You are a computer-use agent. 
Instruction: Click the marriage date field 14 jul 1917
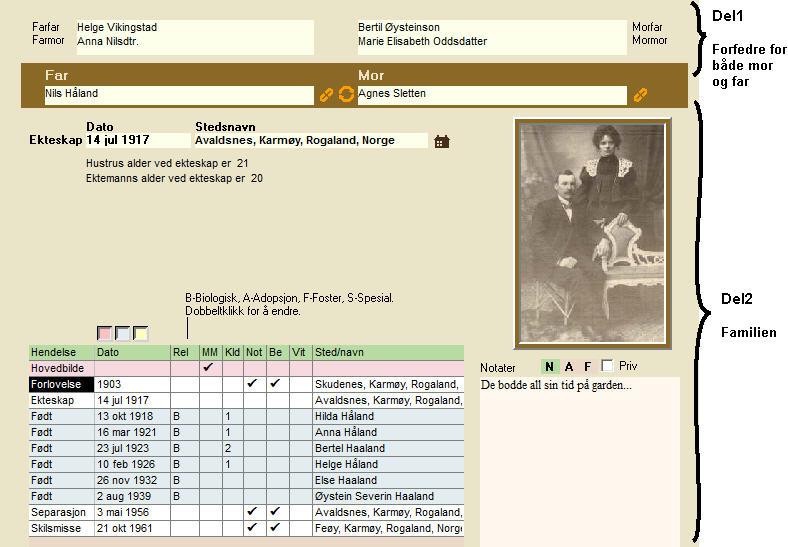pyautogui.click(x=137, y=141)
